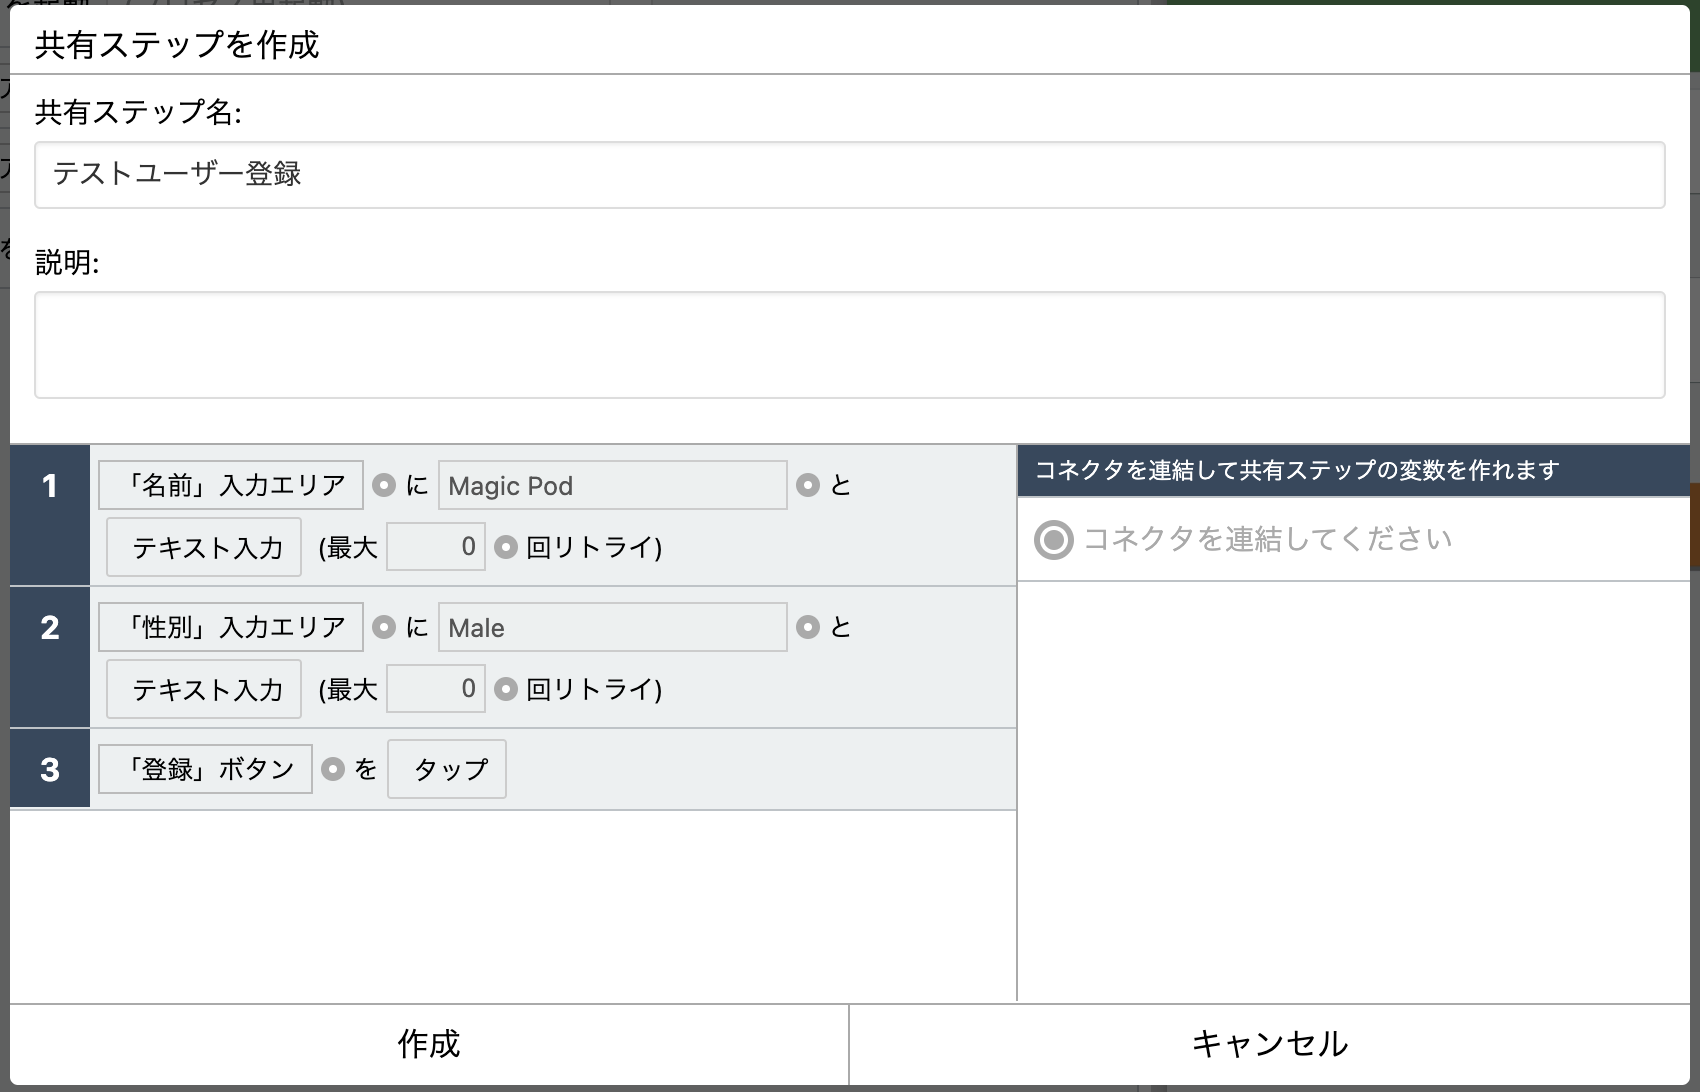The height and width of the screenshot is (1092, 1700).
Task: Click the コネクタを連結してください connector circle
Action: click(1053, 540)
